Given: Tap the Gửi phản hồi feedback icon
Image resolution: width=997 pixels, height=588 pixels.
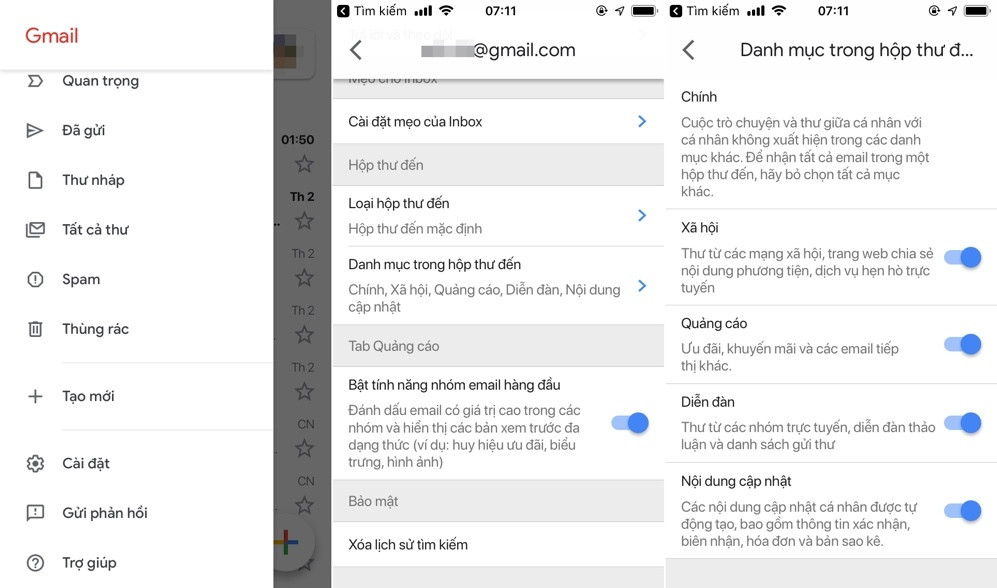Looking at the screenshot, I should (36, 513).
